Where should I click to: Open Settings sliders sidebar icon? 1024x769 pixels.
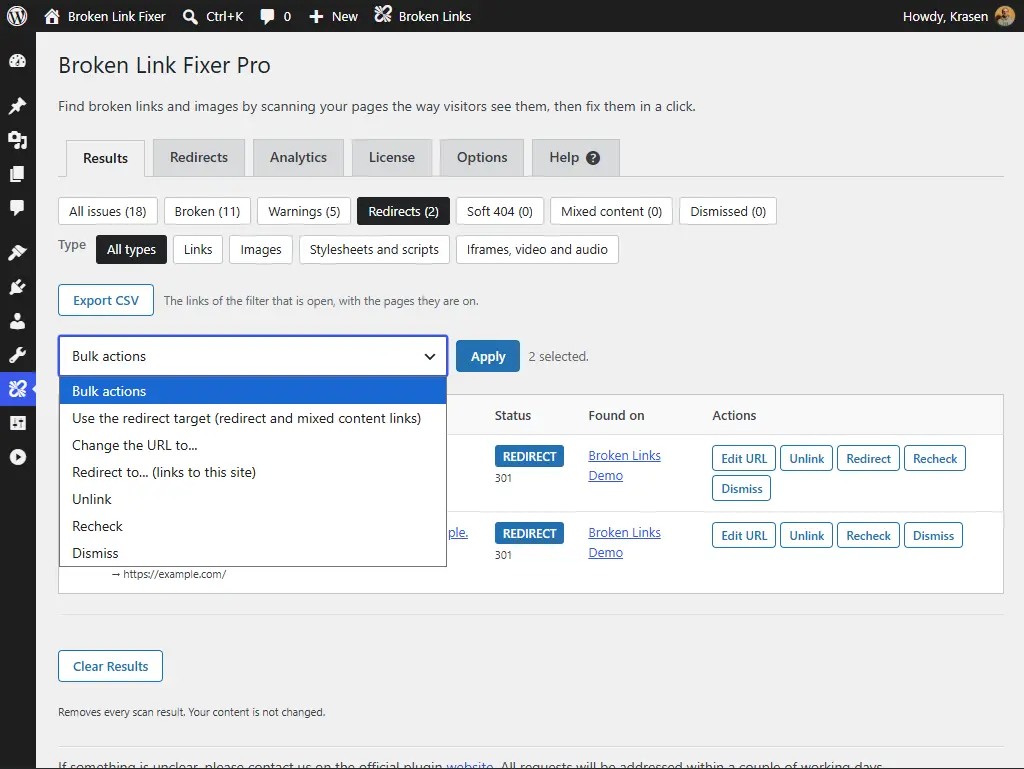click(x=18, y=423)
